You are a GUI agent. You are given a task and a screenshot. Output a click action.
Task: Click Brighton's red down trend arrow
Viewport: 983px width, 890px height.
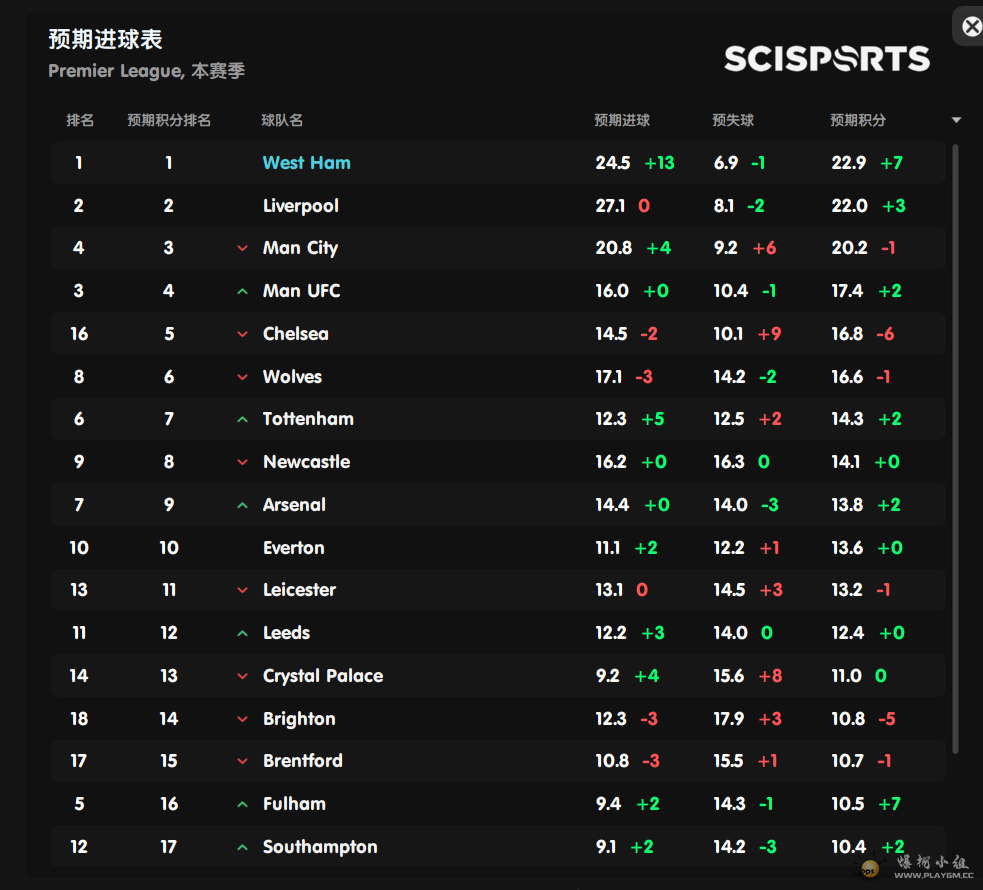pos(242,719)
